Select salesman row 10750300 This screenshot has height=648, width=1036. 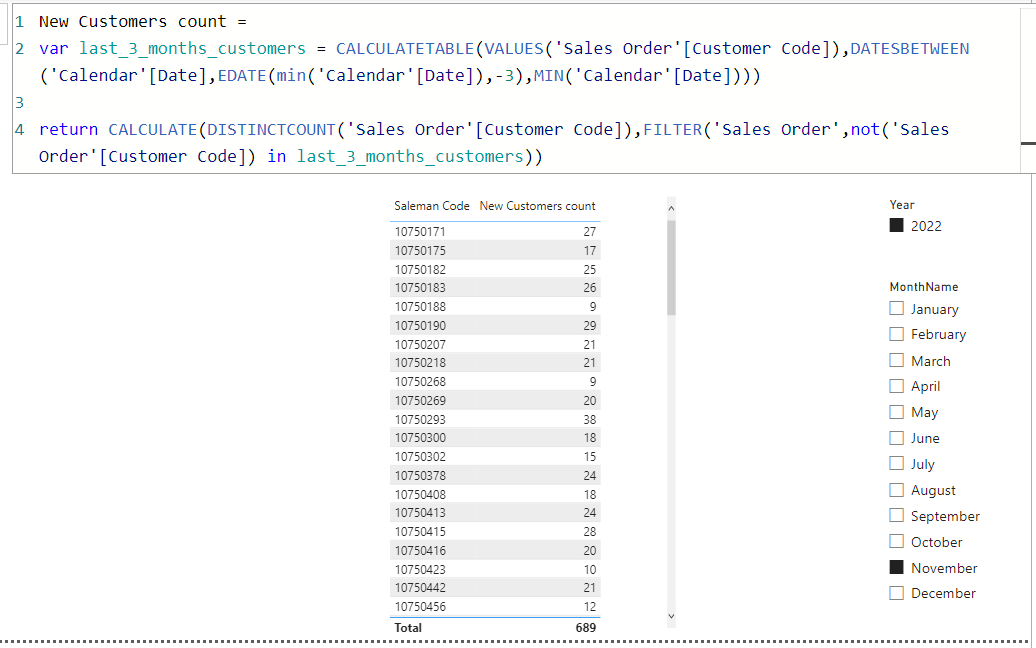coord(495,438)
